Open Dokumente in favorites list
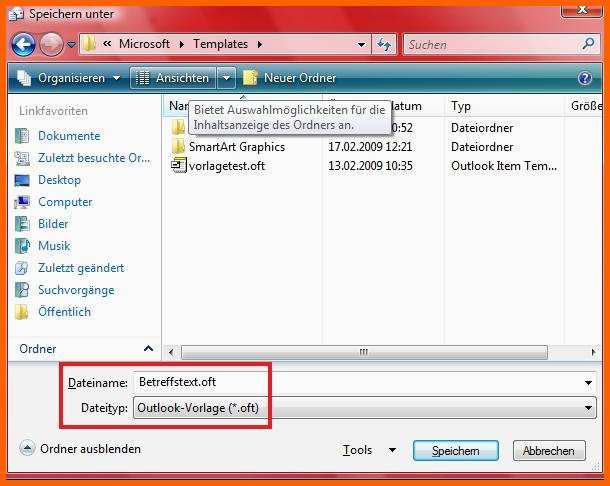610x486 pixels. [69, 136]
